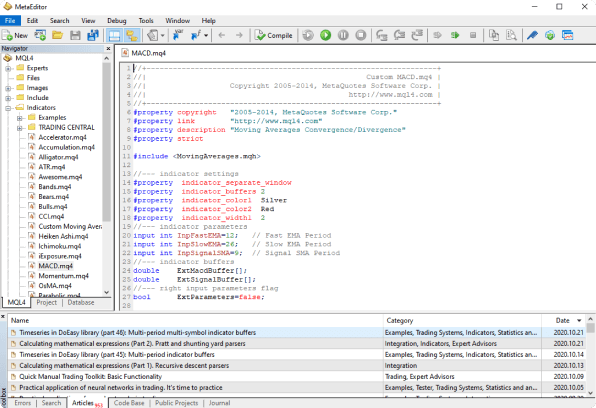
Task: Expand the Experts folder in Navigator
Action: [x=8, y=68]
